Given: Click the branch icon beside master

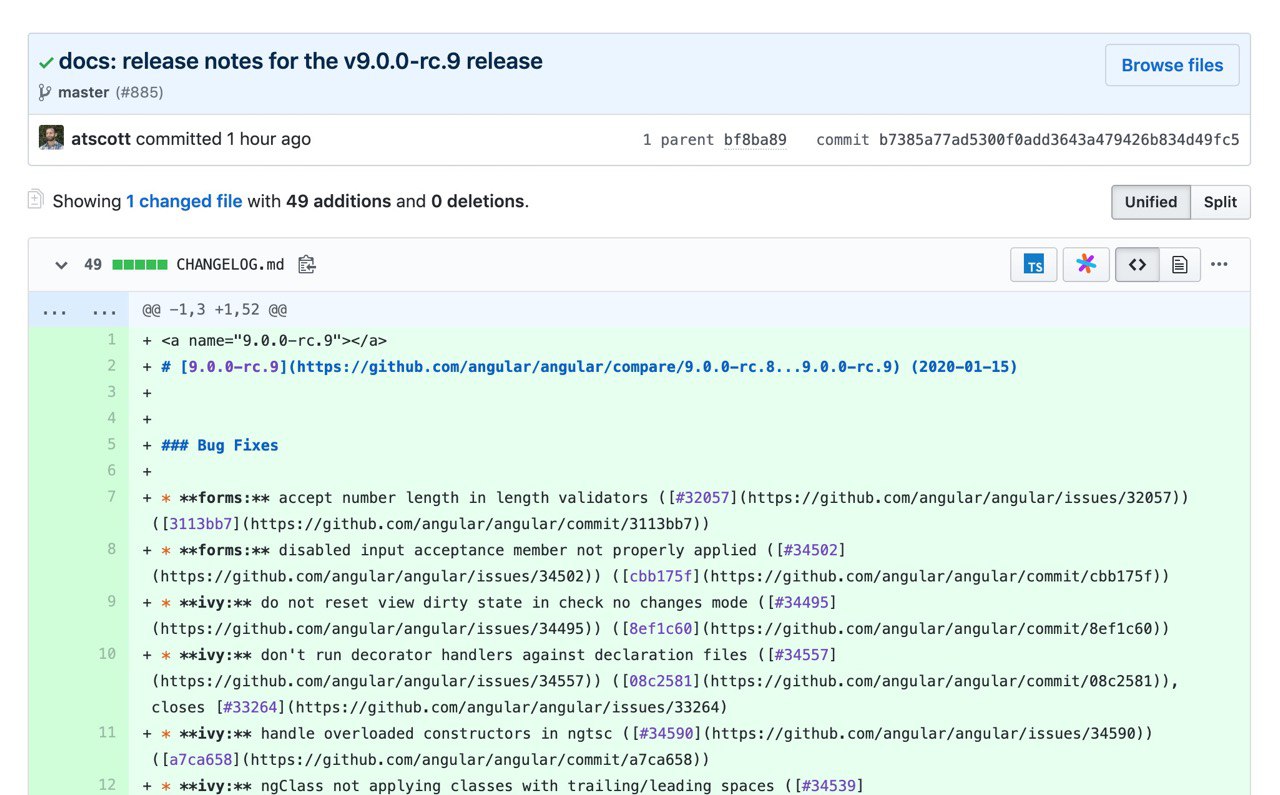Looking at the screenshot, I should point(44,92).
